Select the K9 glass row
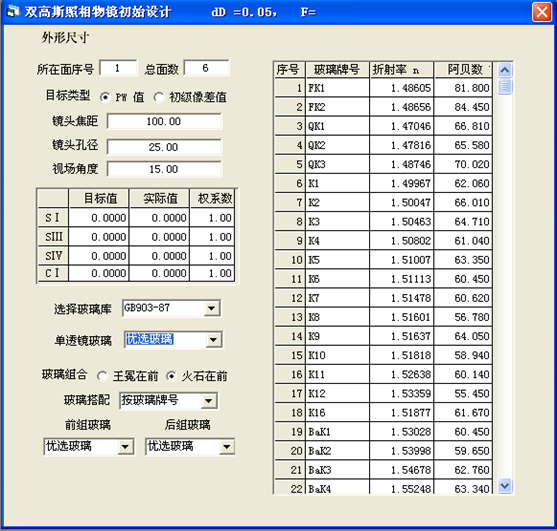Viewport: 557px width, 531px height. tap(384, 336)
